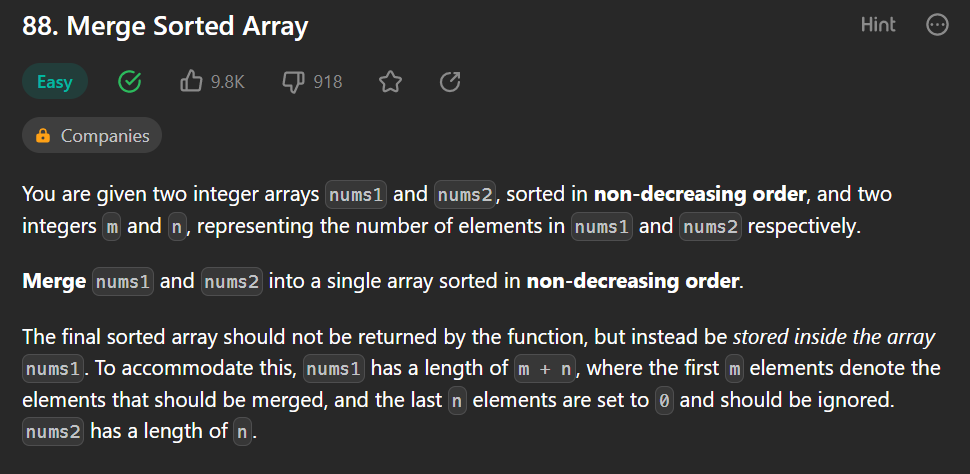This screenshot has height=474, width=970.
Task: Reveal the Hint section
Action: click(x=878, y=25)
